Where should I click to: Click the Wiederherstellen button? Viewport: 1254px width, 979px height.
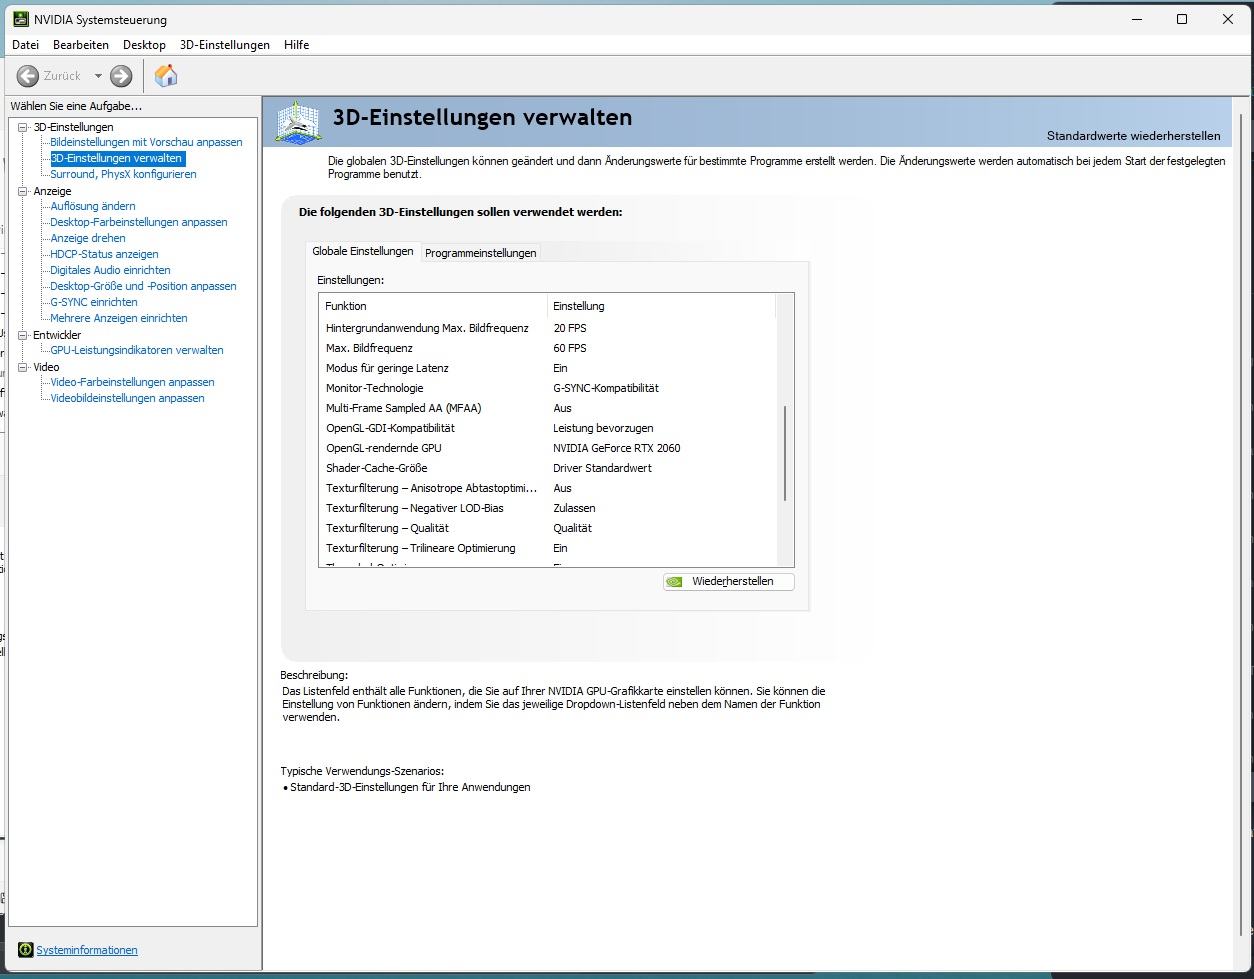point(729,581)
